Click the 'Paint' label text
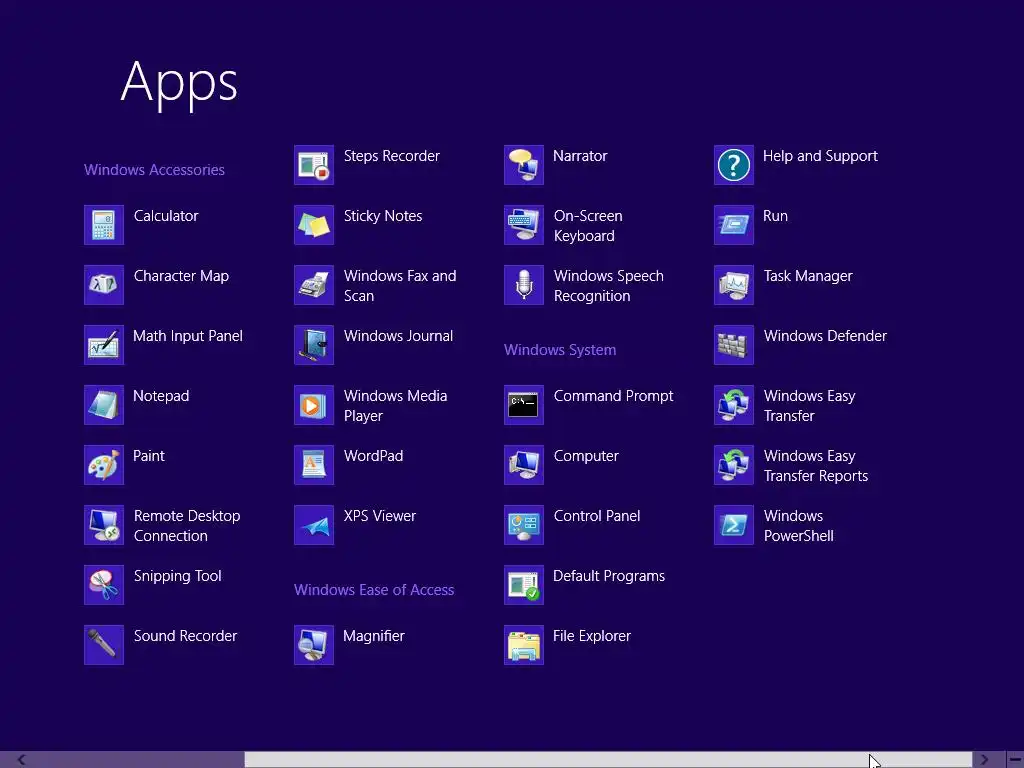 point(149,456)
